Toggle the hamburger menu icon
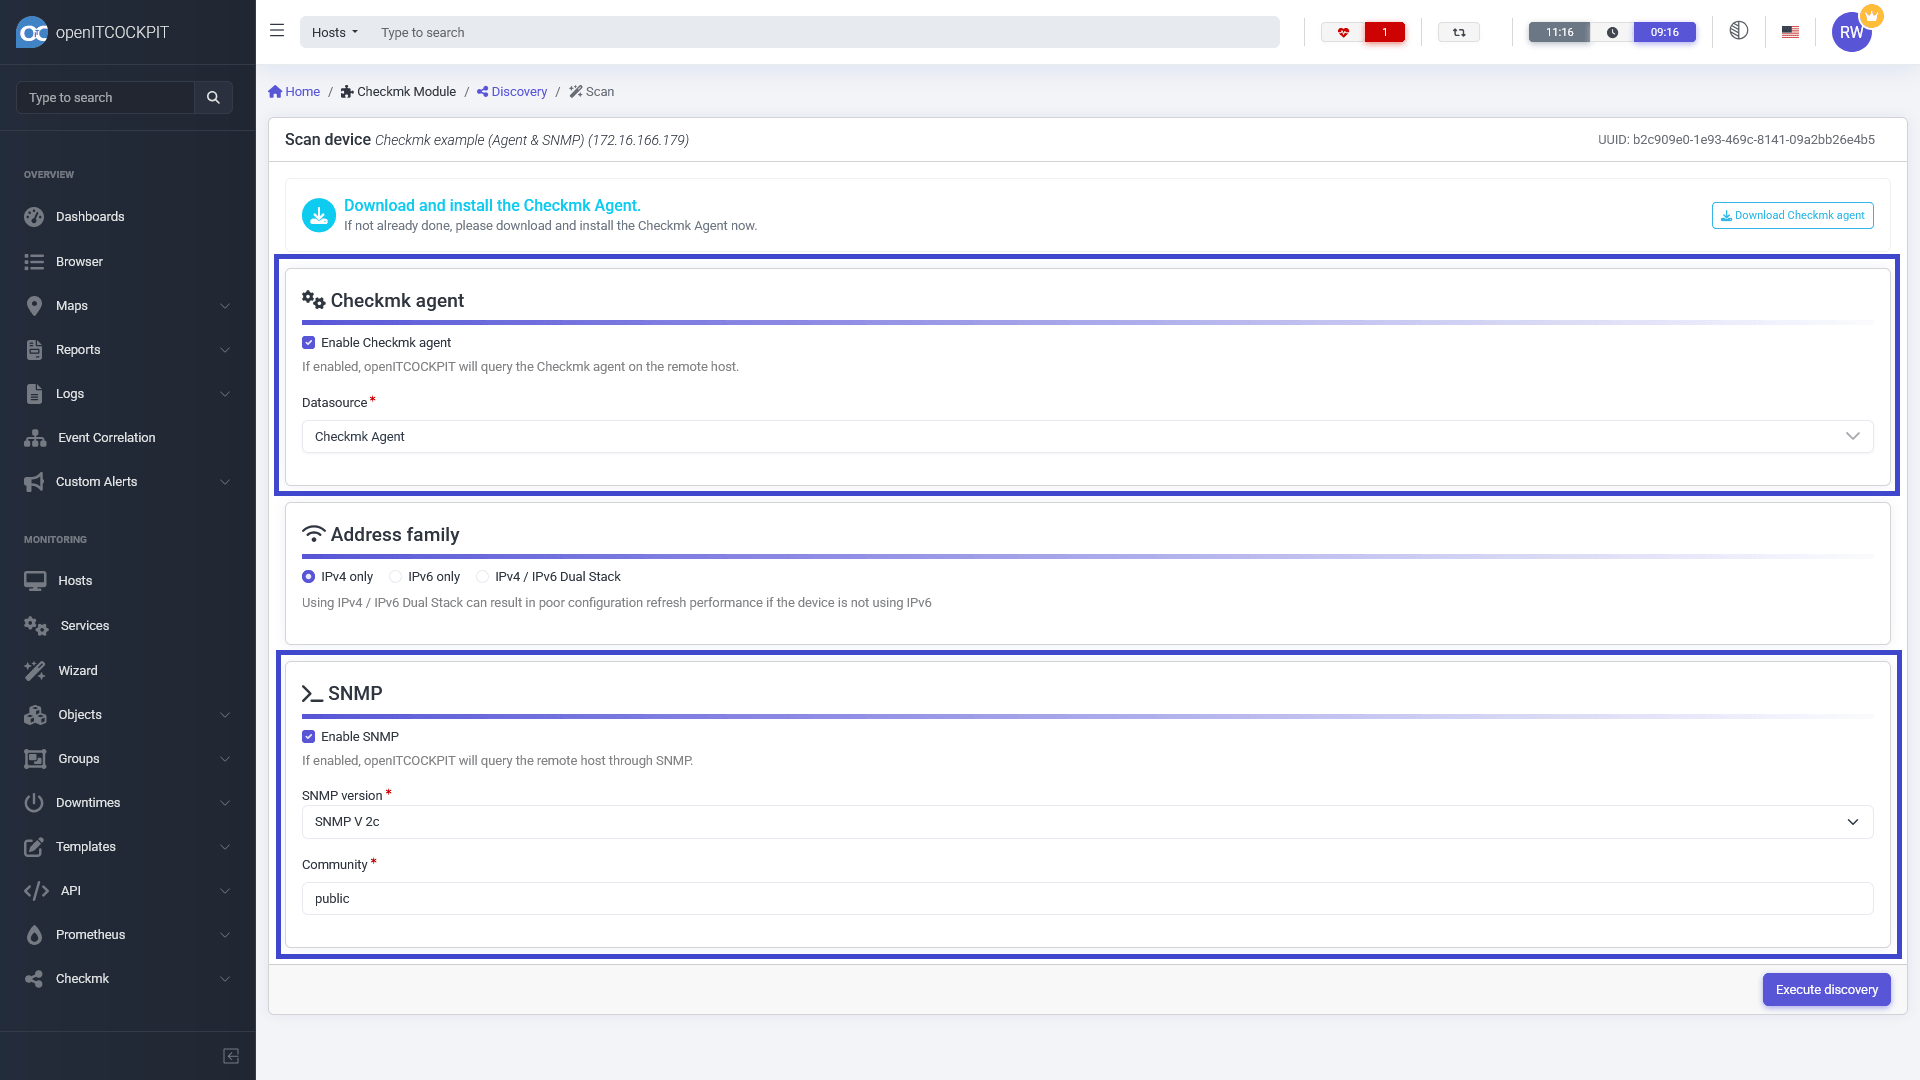 pyautogui.click(x=277, y=31)
